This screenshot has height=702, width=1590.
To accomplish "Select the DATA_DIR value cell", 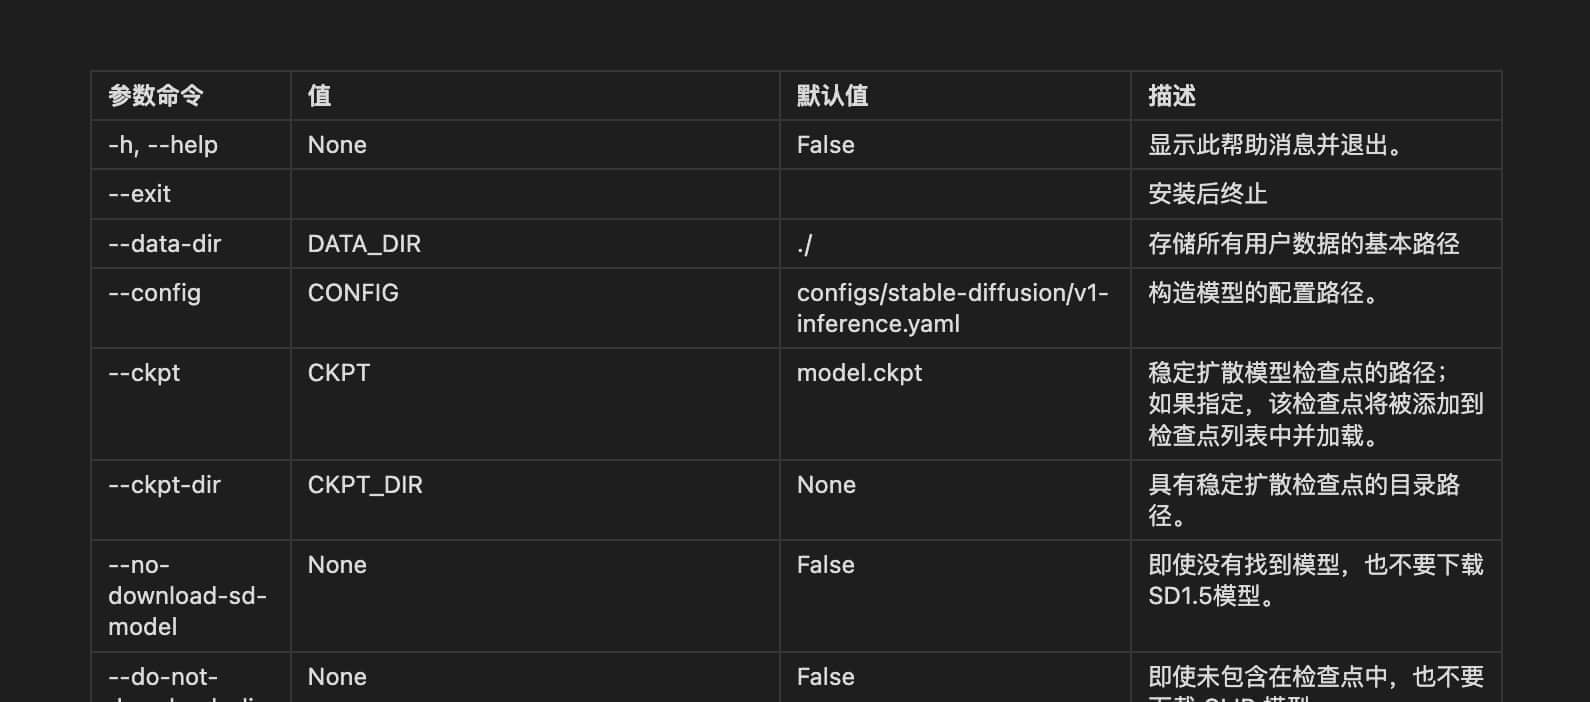I will click(x=364, y=244).
